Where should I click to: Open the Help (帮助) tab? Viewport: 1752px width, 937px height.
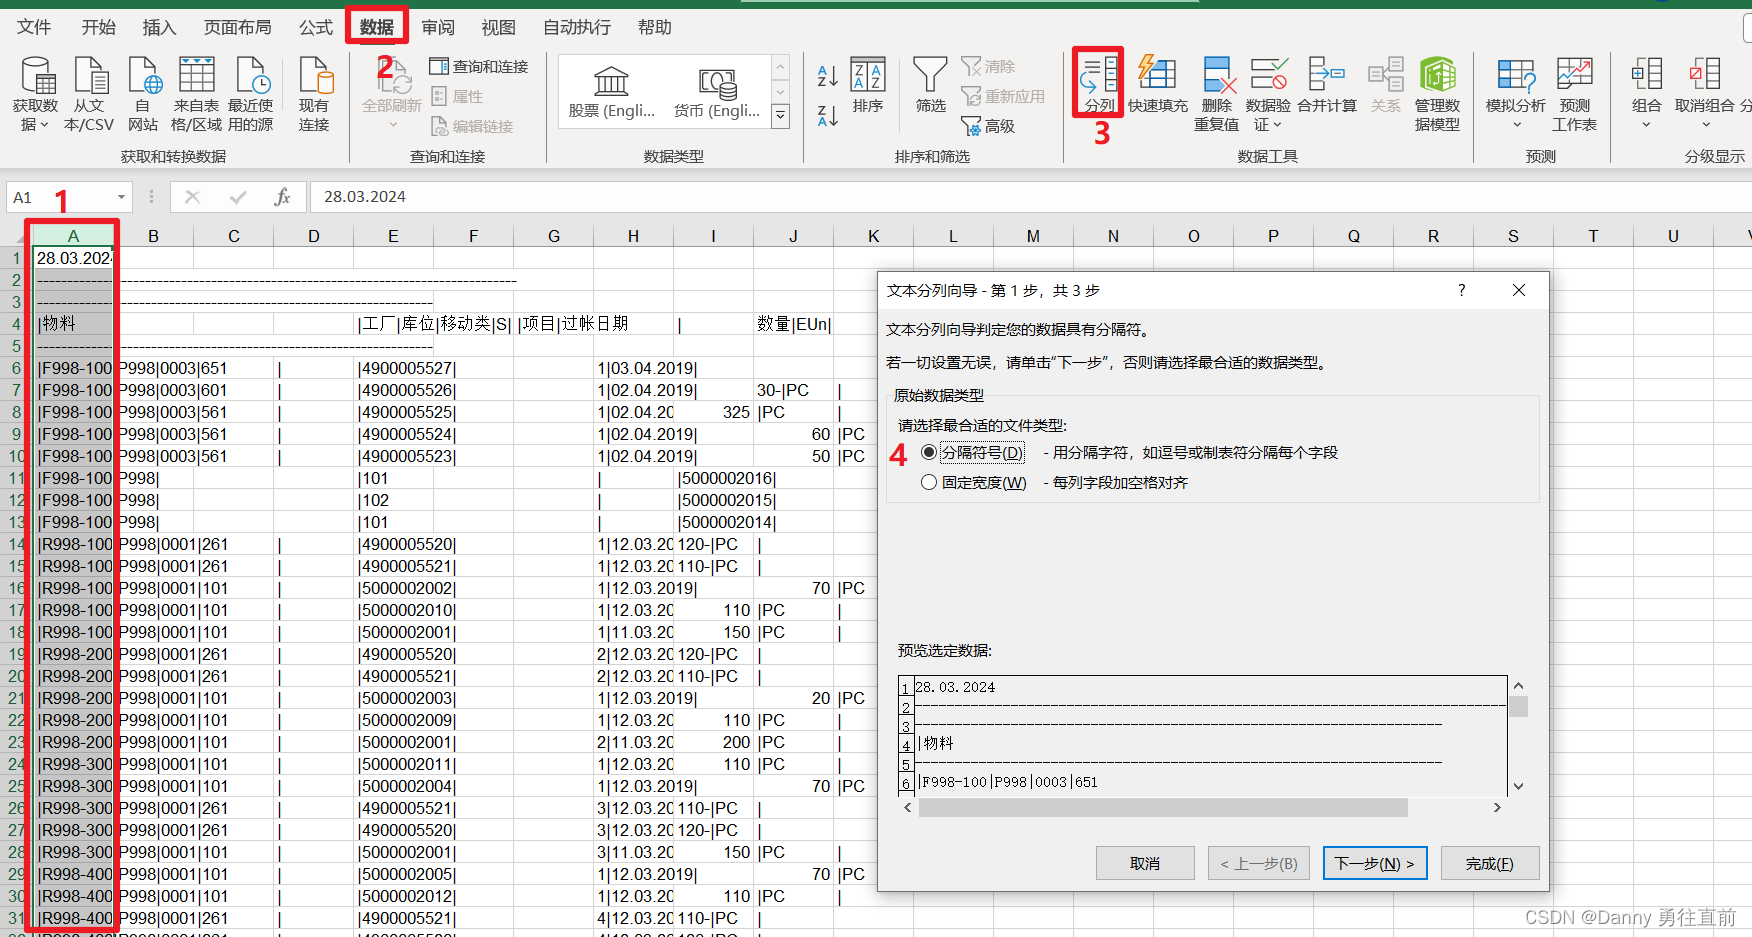[x=655, y=27]
